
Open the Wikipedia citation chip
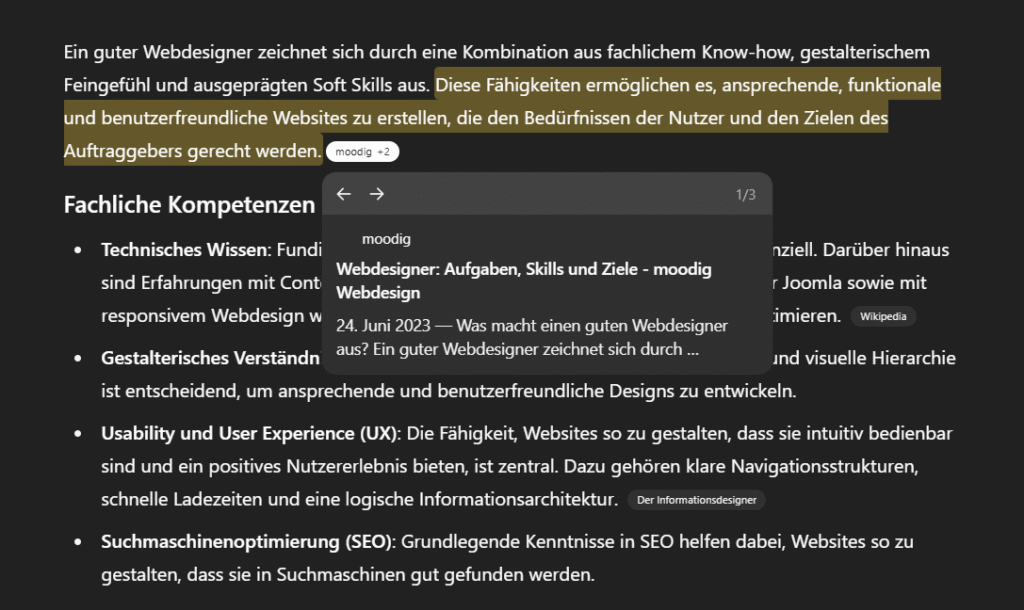pos(883,316)
